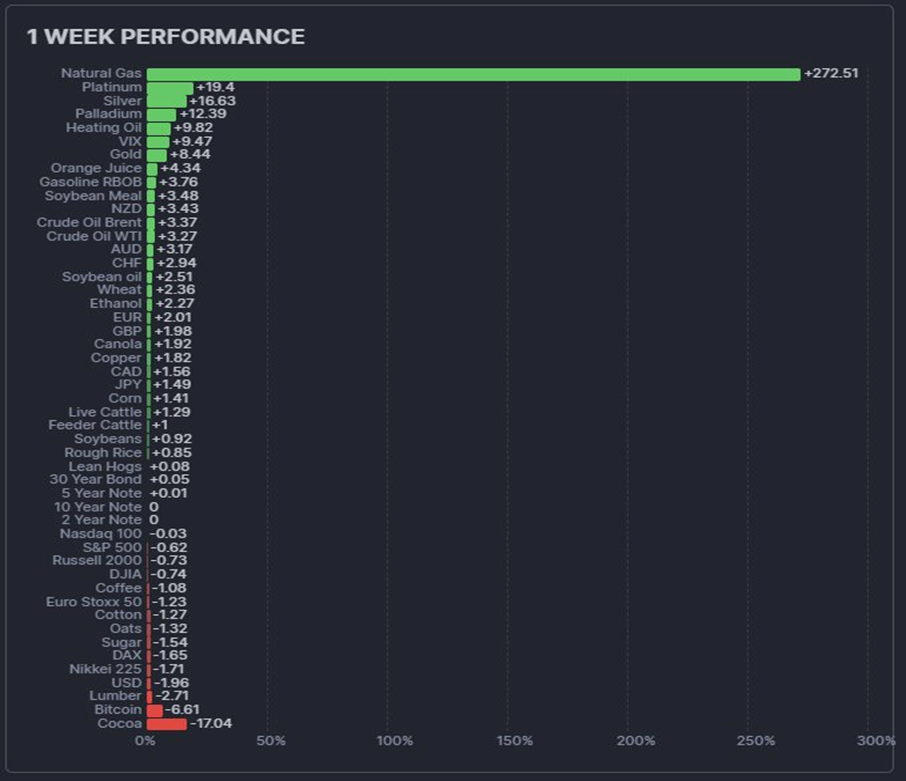Select the Bitcoin red bar
Viewport: 906px width, 781px height.
tap(154, 710)
